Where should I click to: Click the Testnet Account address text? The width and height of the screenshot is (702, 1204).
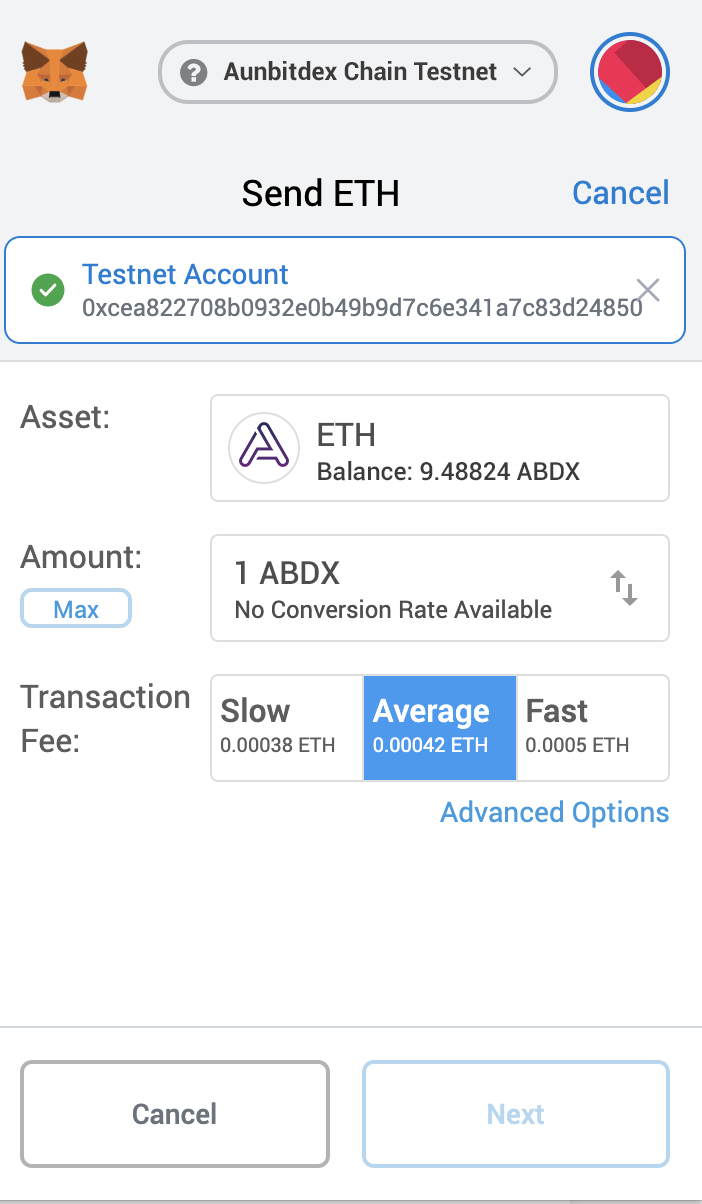coord(362,308)
